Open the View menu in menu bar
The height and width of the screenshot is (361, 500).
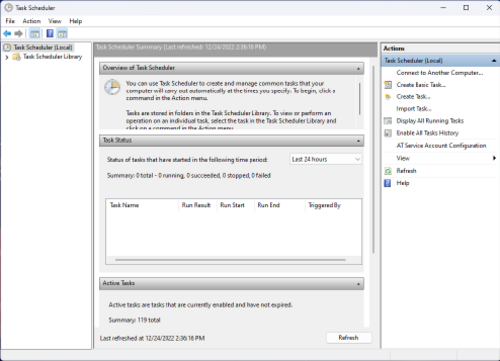[x=55, y=21]
